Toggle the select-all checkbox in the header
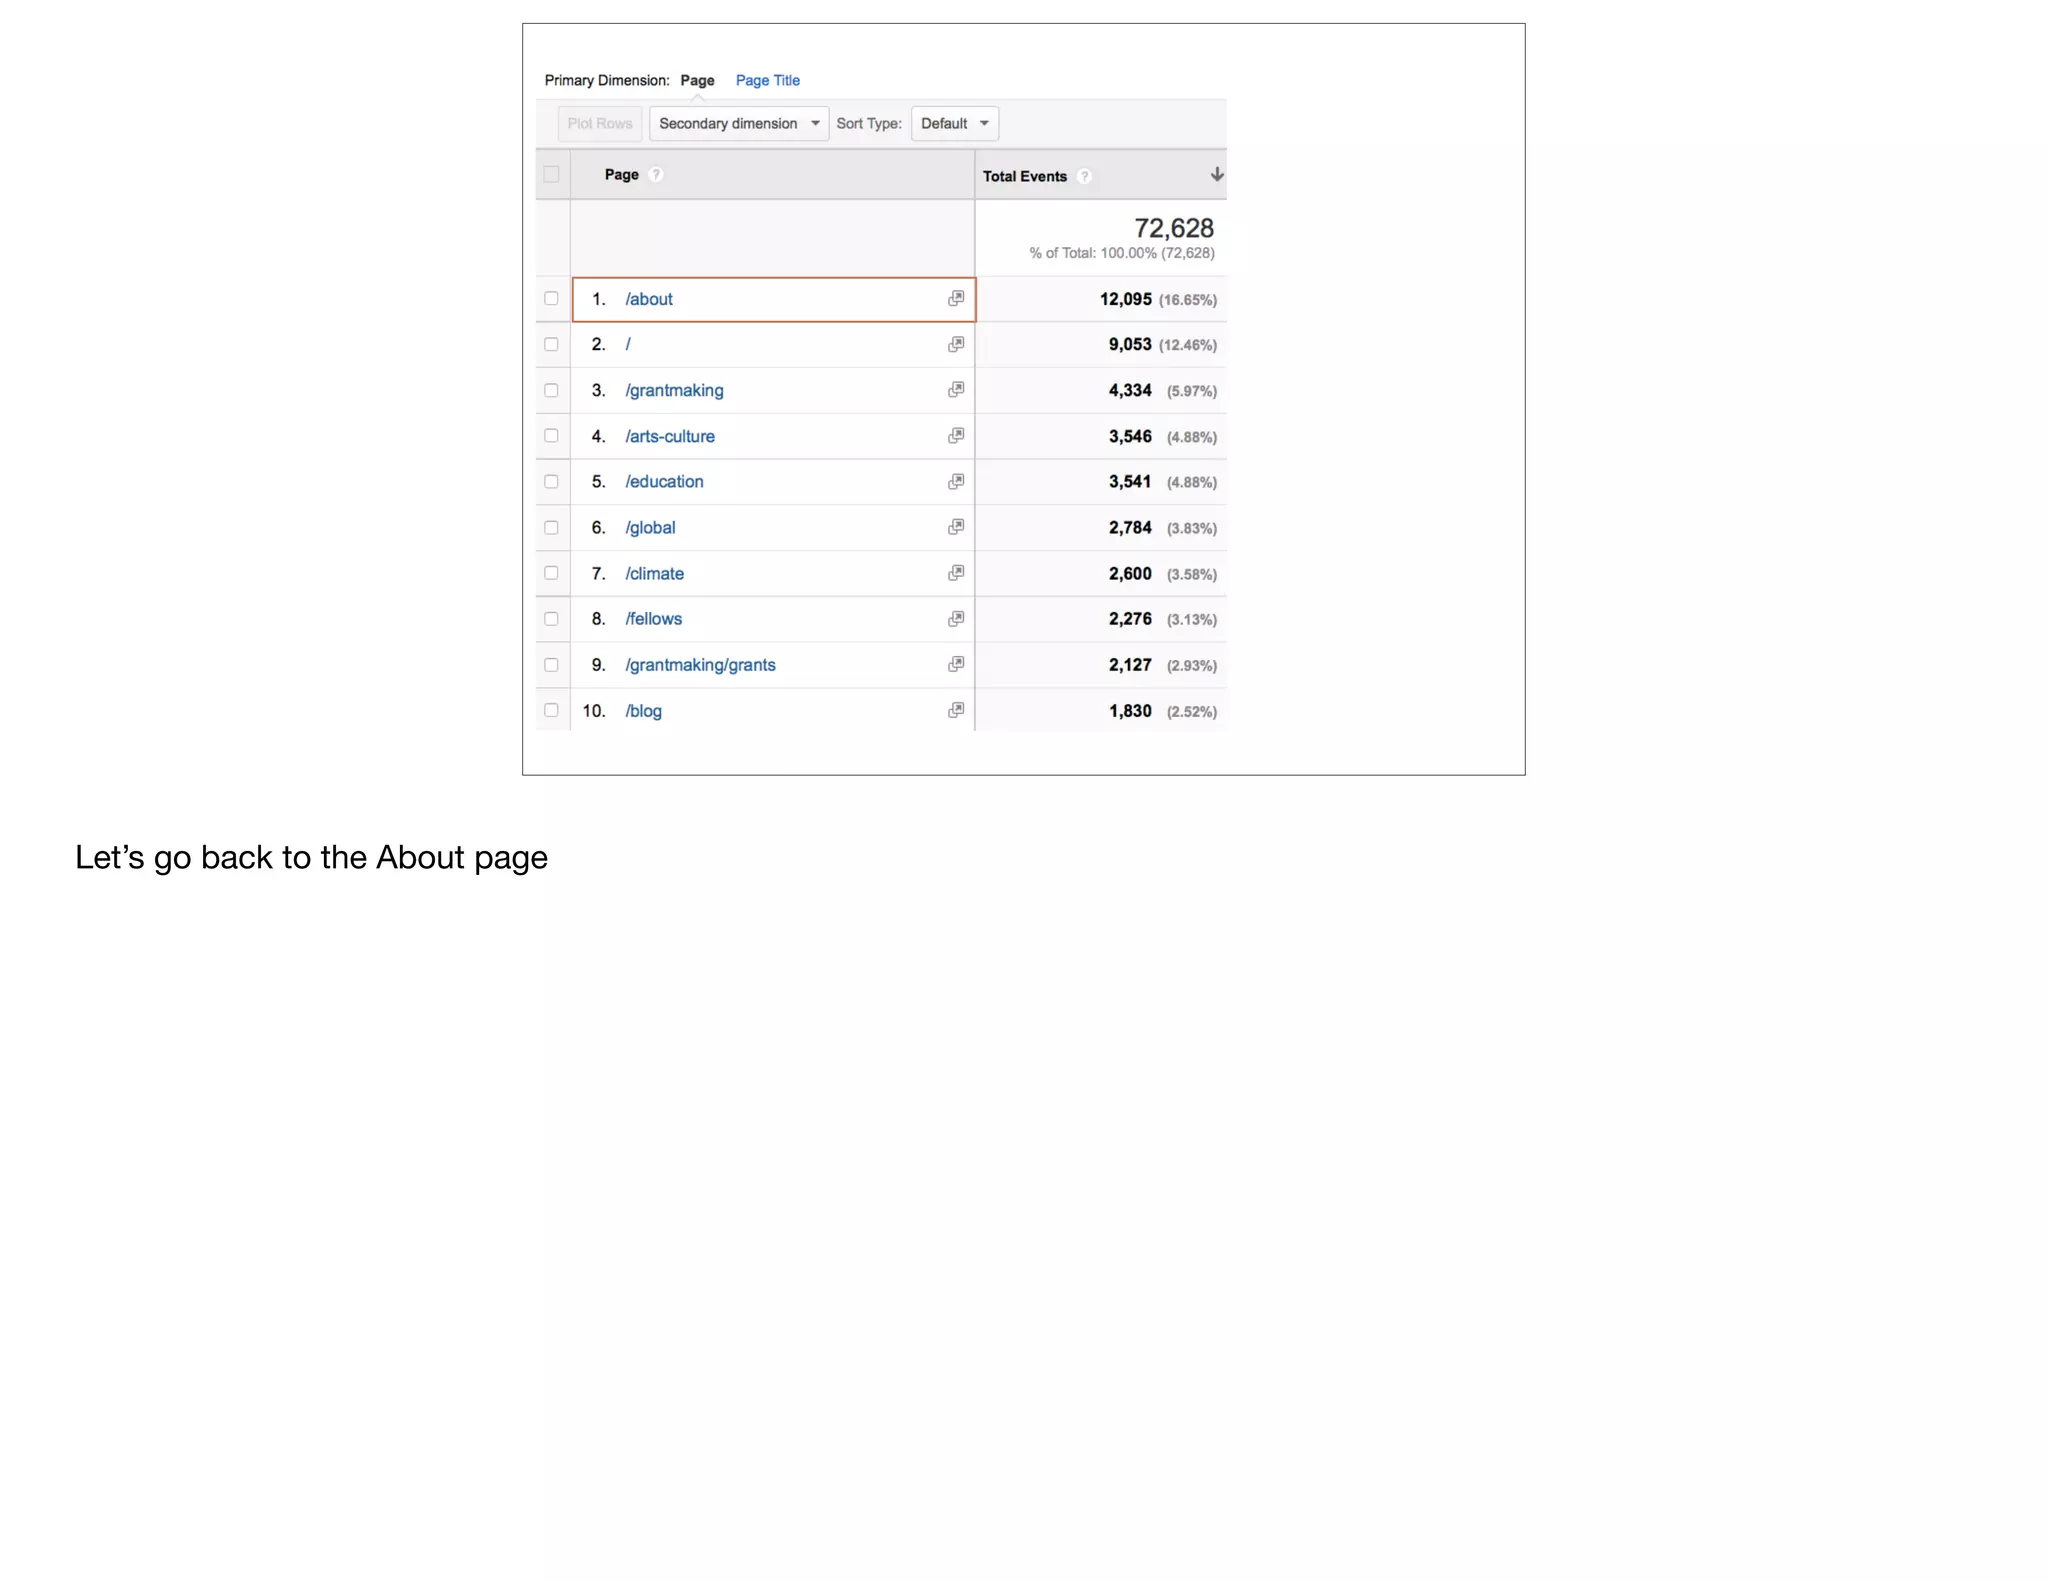The image size is (2048, 1582). [551, 174]
